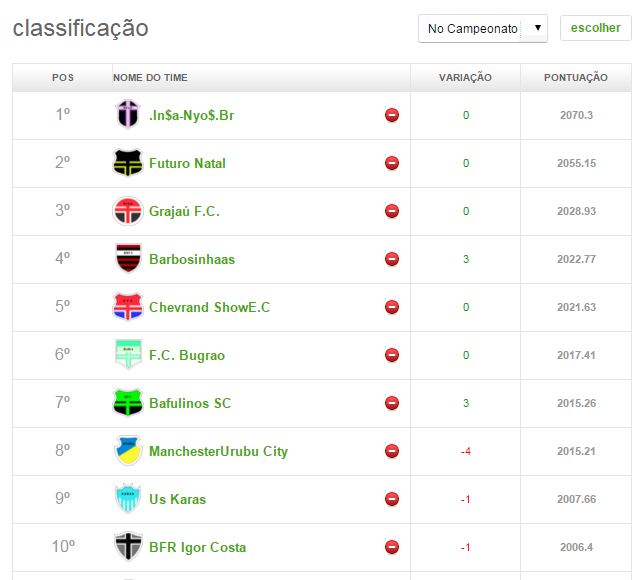Click the Bafulinos SC green shield

pyautogui.click(x=128, y=403)
